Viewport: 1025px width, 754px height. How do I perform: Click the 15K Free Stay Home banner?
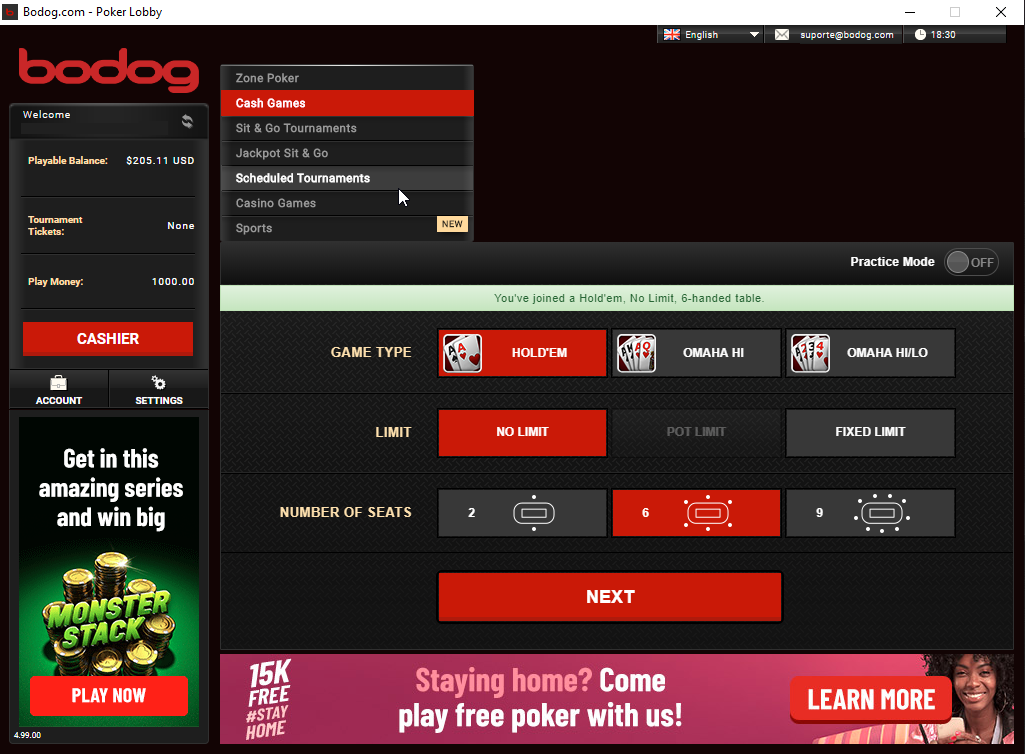coord(616,699)
